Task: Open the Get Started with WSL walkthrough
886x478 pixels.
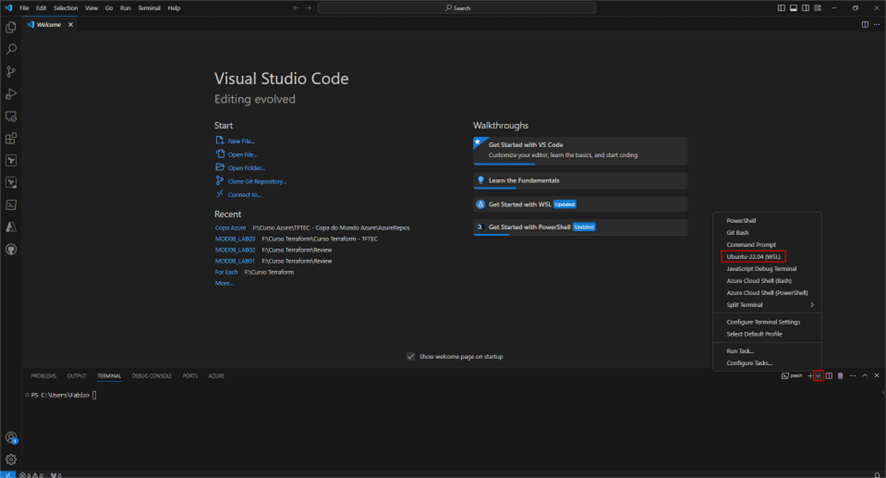Action: (580, 204)
